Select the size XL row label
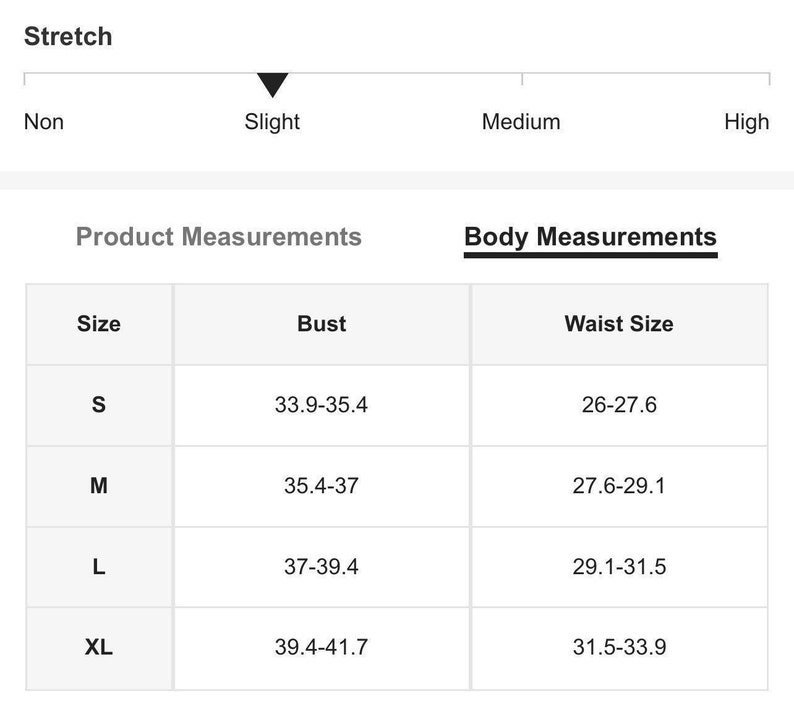Viewport: 794px width, 704px height. pyautogui.click(x=99, y=647)
